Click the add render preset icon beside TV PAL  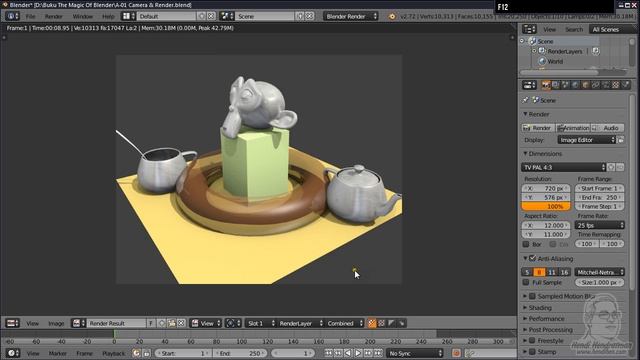tap(611, 167)
